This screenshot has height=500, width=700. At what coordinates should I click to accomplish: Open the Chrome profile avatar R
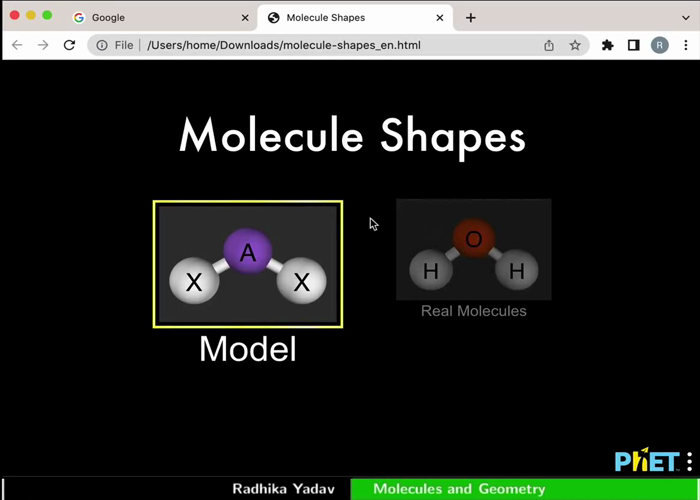coord(659,45)
